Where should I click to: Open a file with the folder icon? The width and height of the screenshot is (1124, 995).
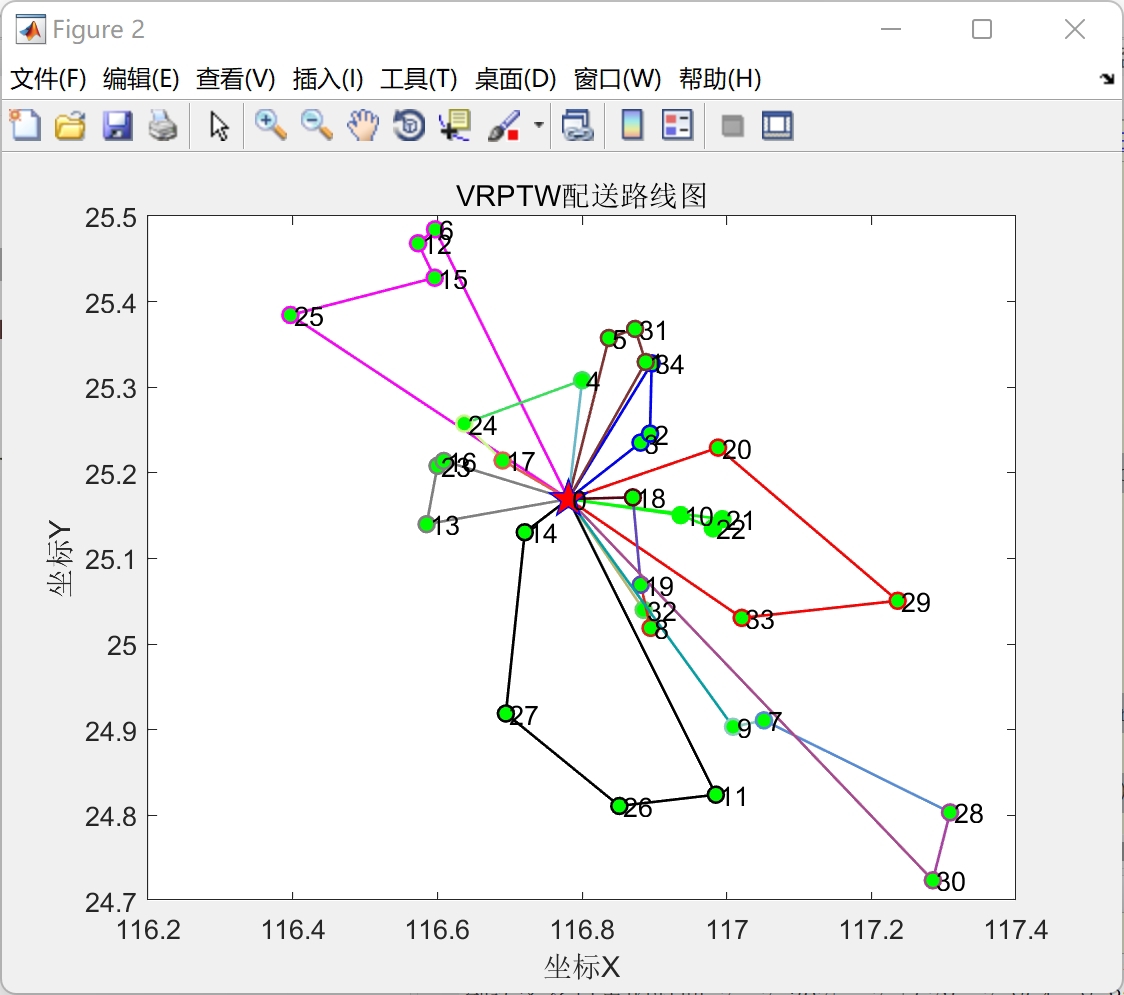tap(70, 125)
